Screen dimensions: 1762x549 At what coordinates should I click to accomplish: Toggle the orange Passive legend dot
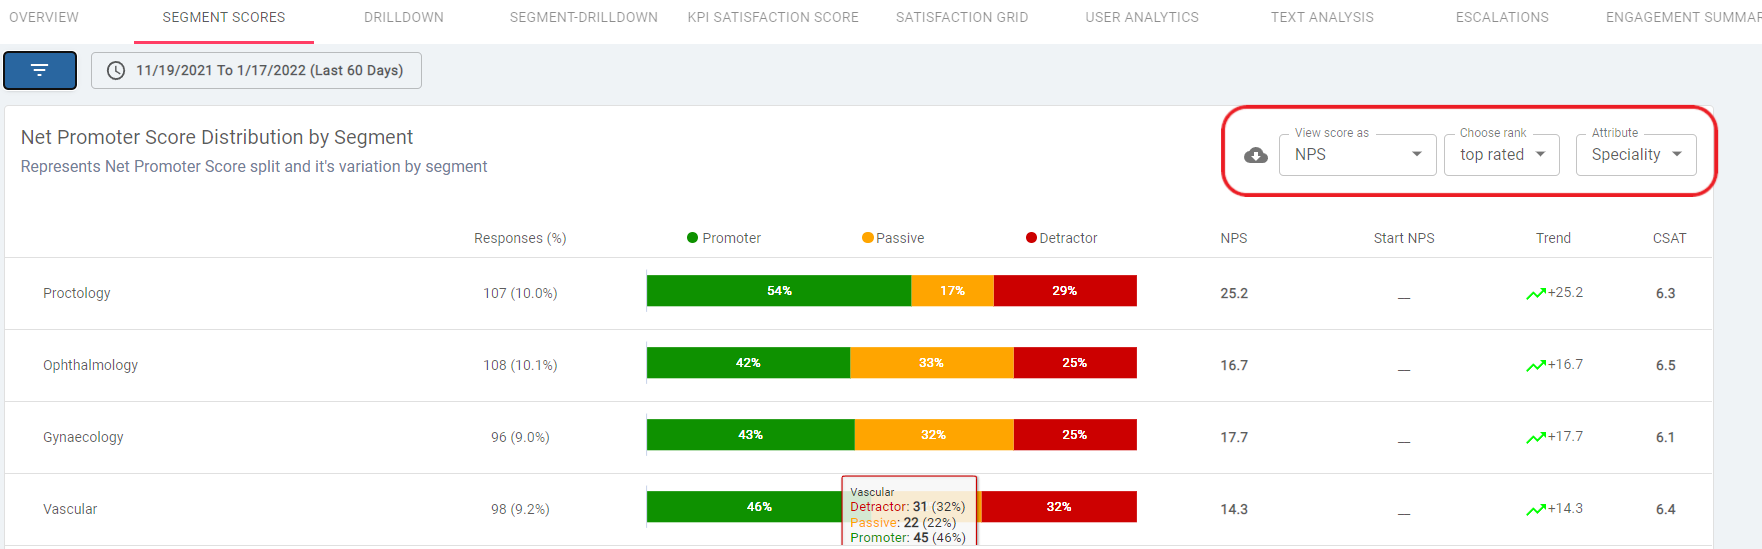coord(867,238)
